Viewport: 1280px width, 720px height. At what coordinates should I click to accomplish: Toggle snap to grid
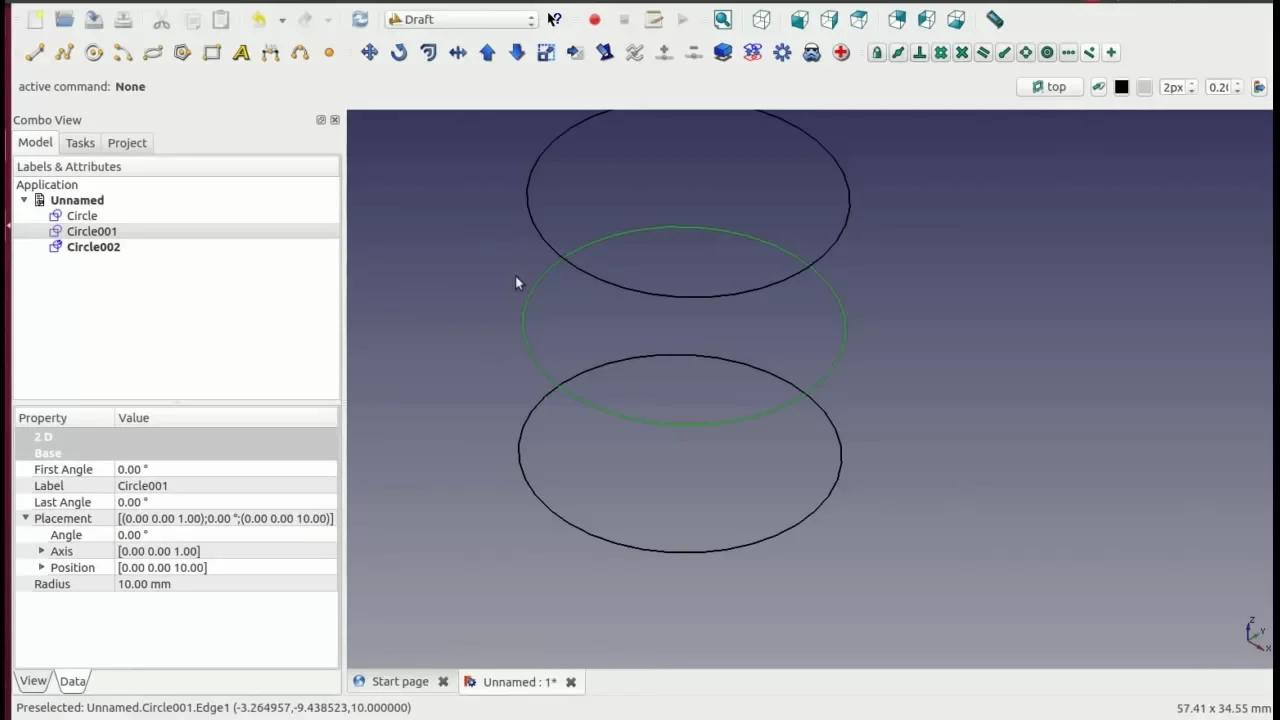pyautogui.click(x=940, y=53)
